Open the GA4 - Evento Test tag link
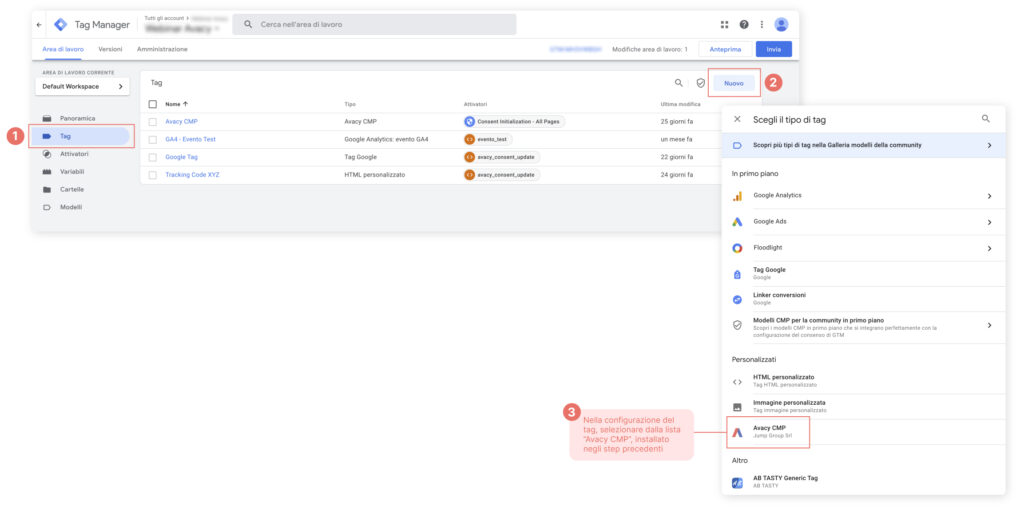This screenshot has height=513, width=1024. (190, 140)
